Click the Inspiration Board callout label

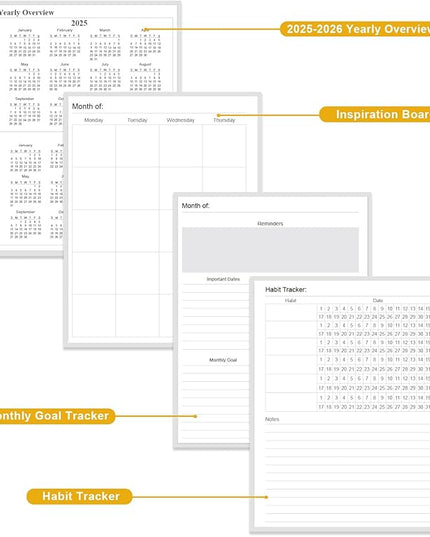coord(375,114)
